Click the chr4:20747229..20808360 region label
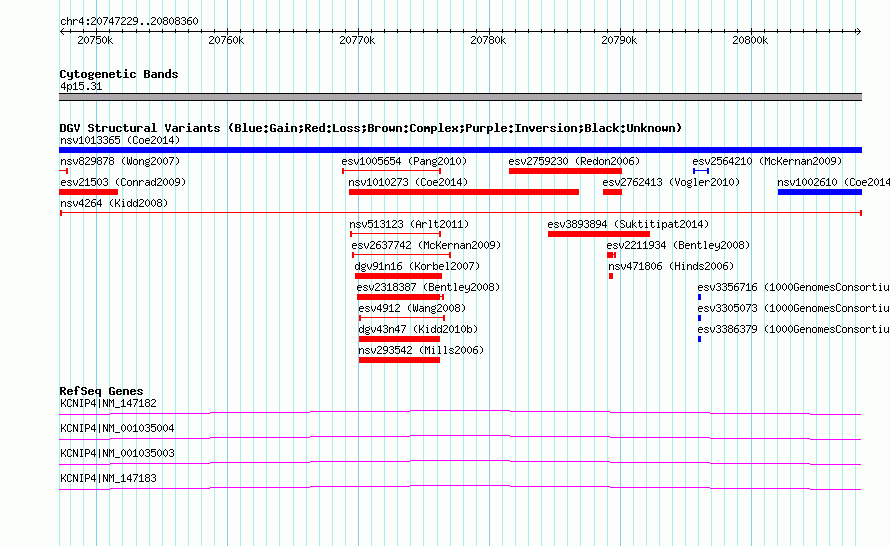The height and width of the screenshot is (546, 890). [129, 21]
